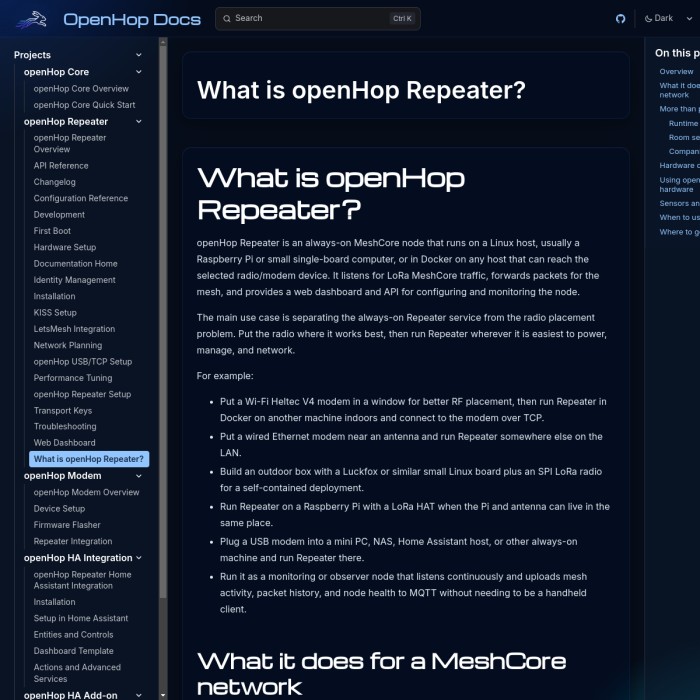Open the Network Planning page

[x=68, y=346]
